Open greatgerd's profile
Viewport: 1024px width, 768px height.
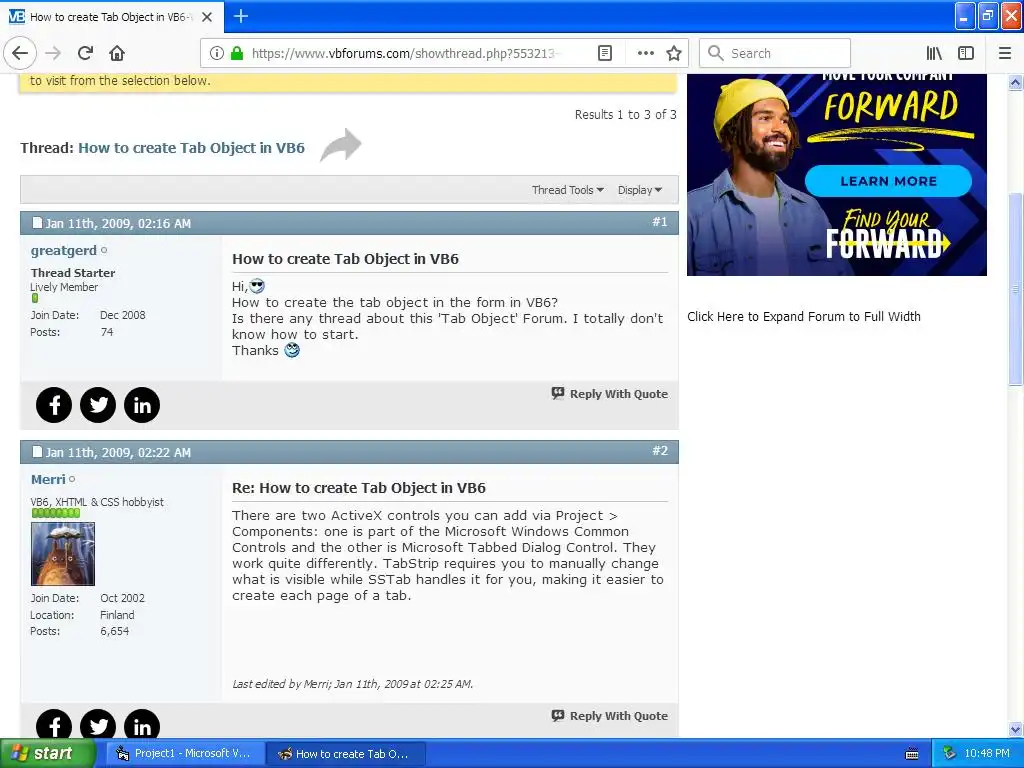(63, 250)
